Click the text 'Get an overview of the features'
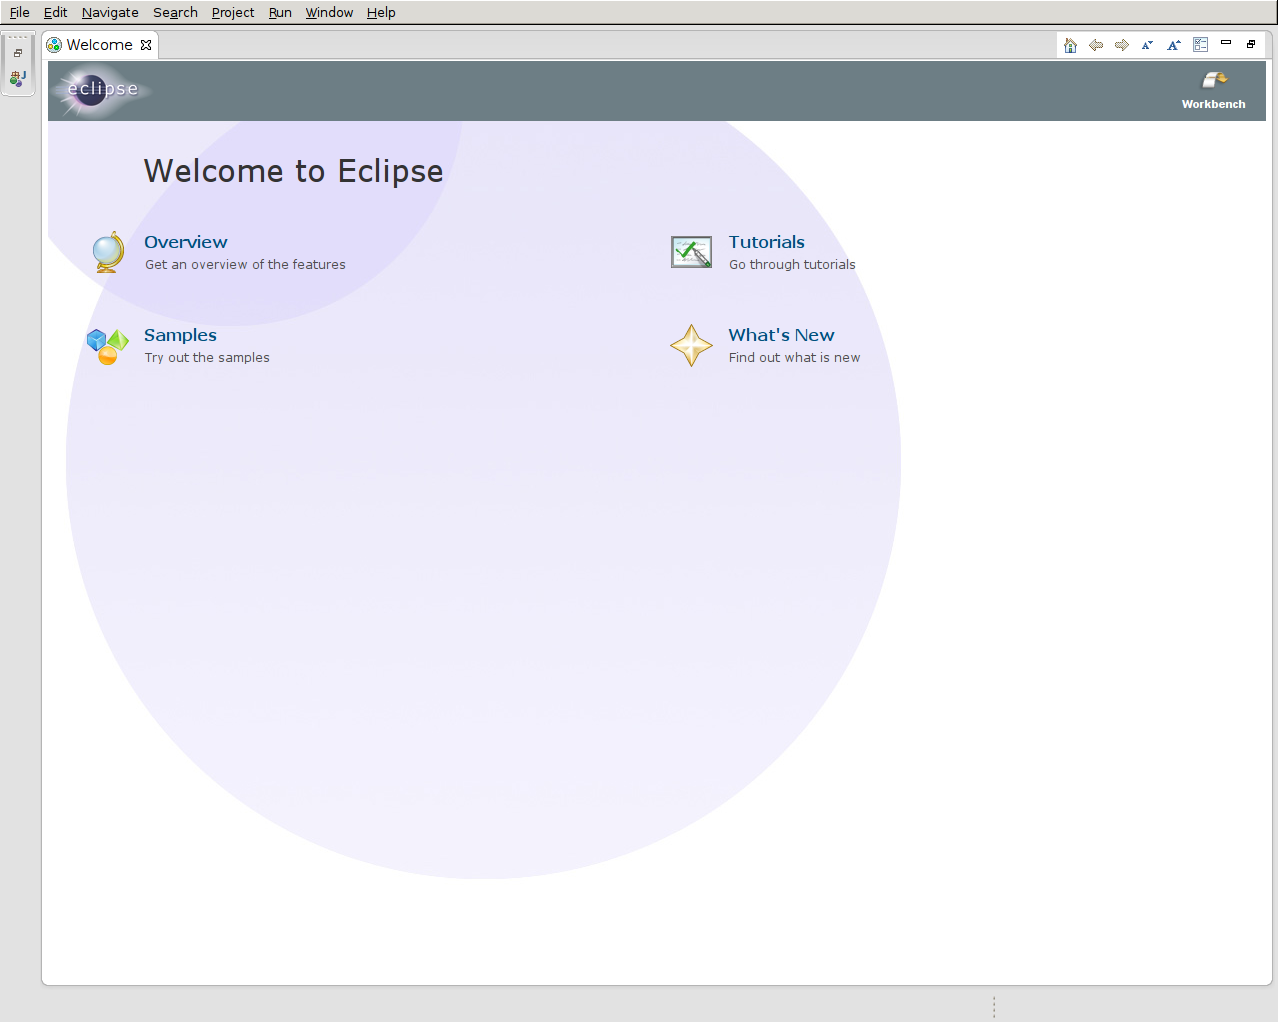The height and width of the screenshot is (1022, 1278). pos(245,265)
